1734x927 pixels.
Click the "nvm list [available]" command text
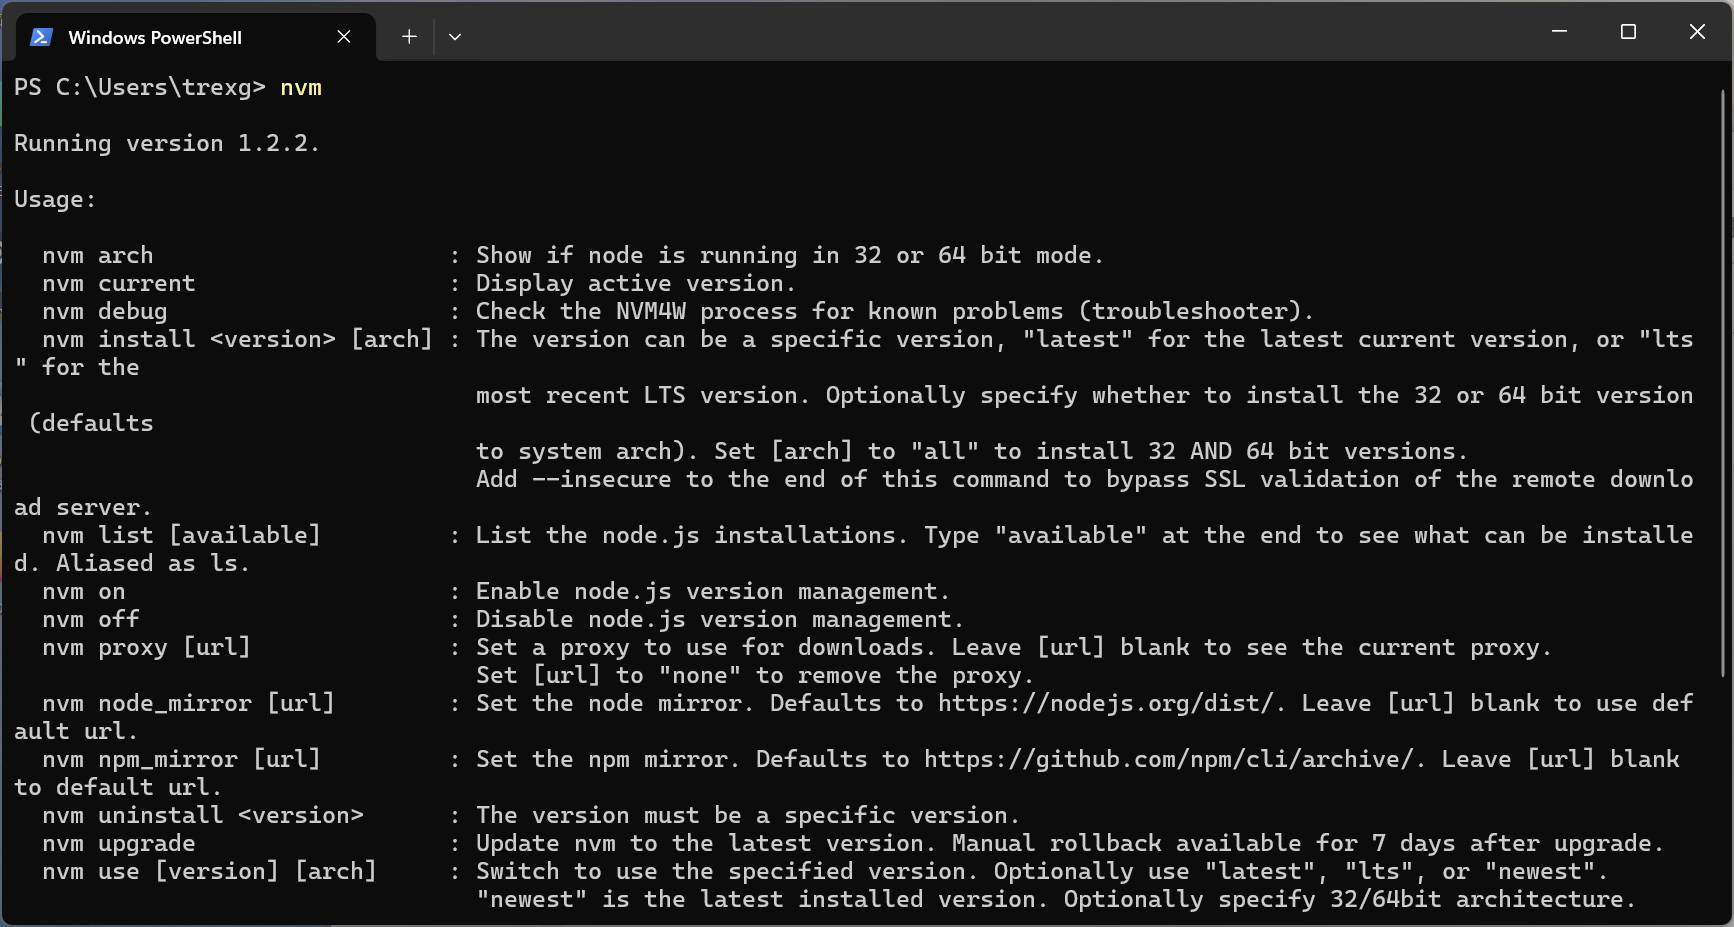[181, 536]
